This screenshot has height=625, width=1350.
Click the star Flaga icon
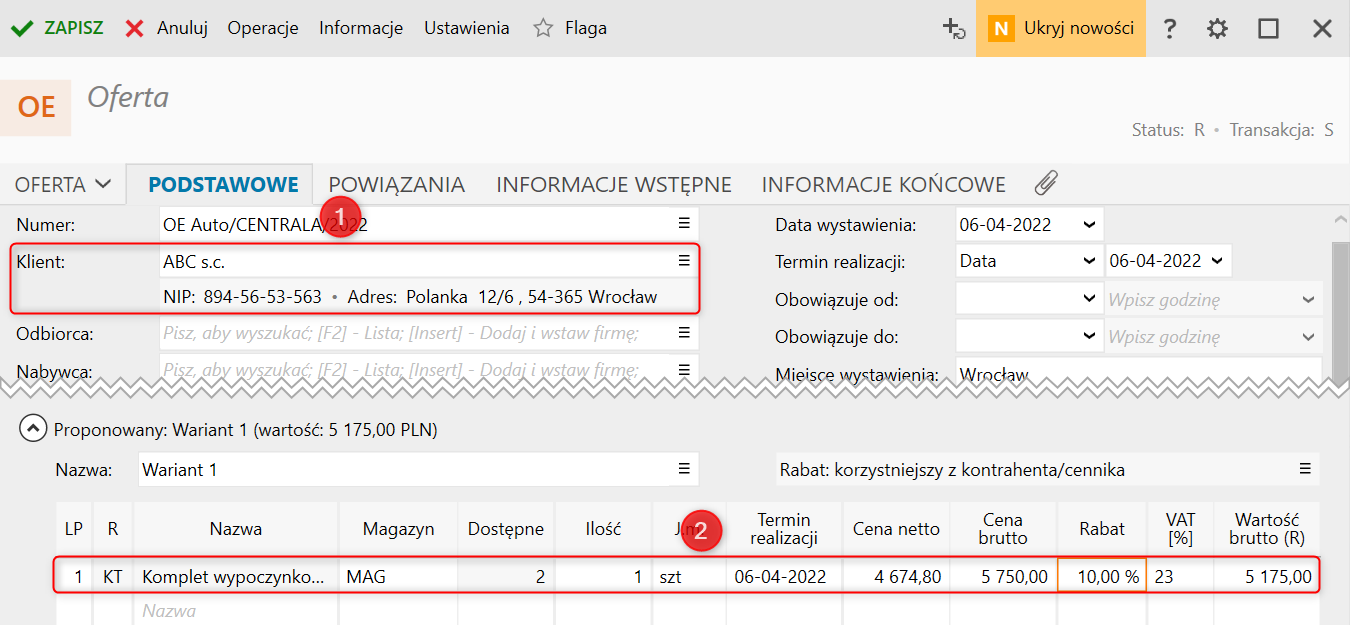tap(543, 28)
